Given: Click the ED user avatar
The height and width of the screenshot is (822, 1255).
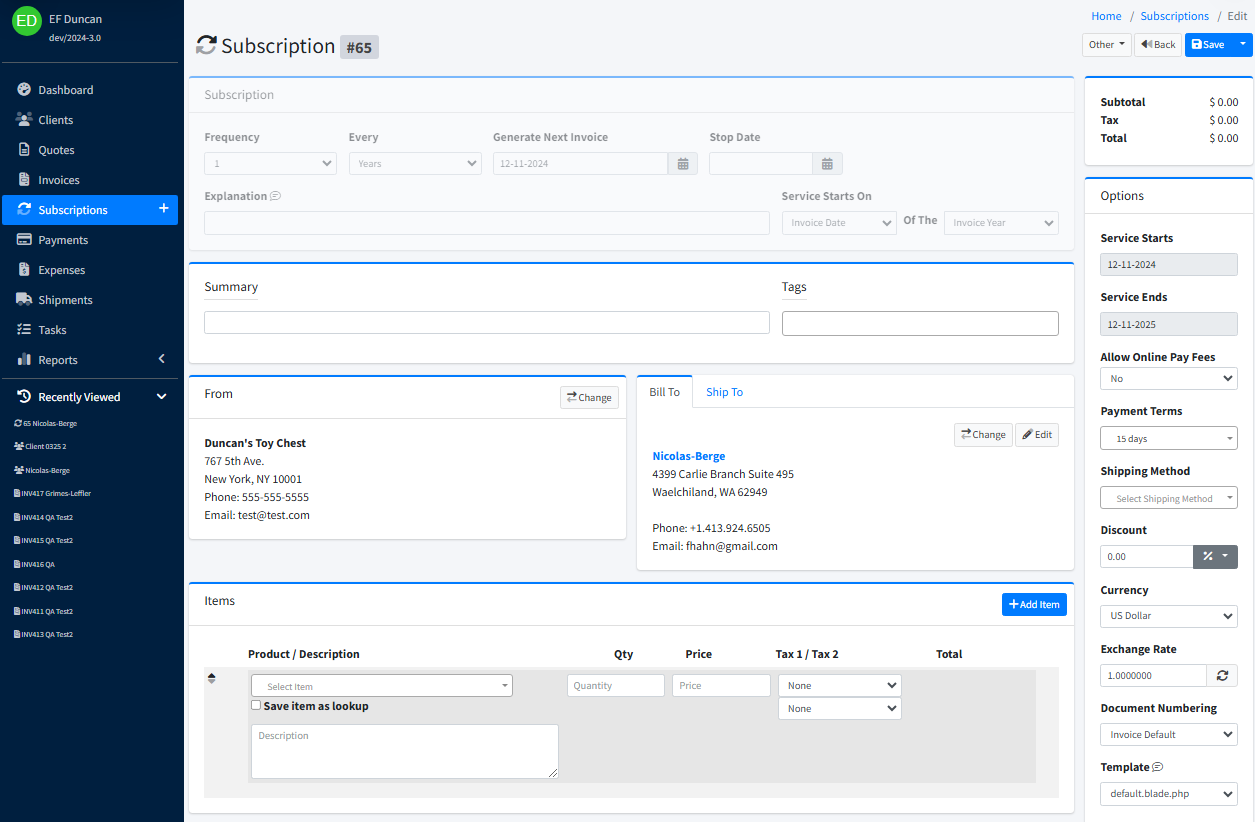Looking at the screenshot, I should click(26, 20).
